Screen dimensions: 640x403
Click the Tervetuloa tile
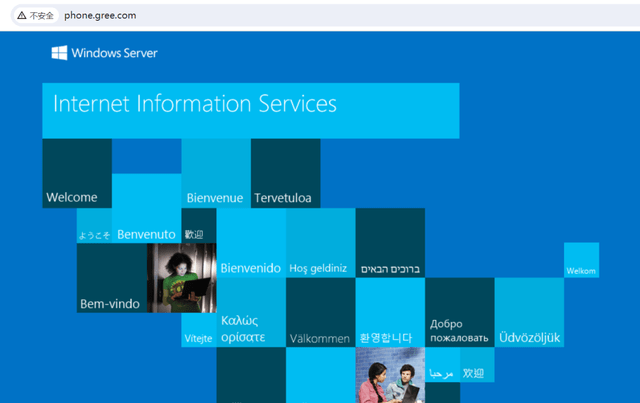pyautogui.click(x=285, y=173)
